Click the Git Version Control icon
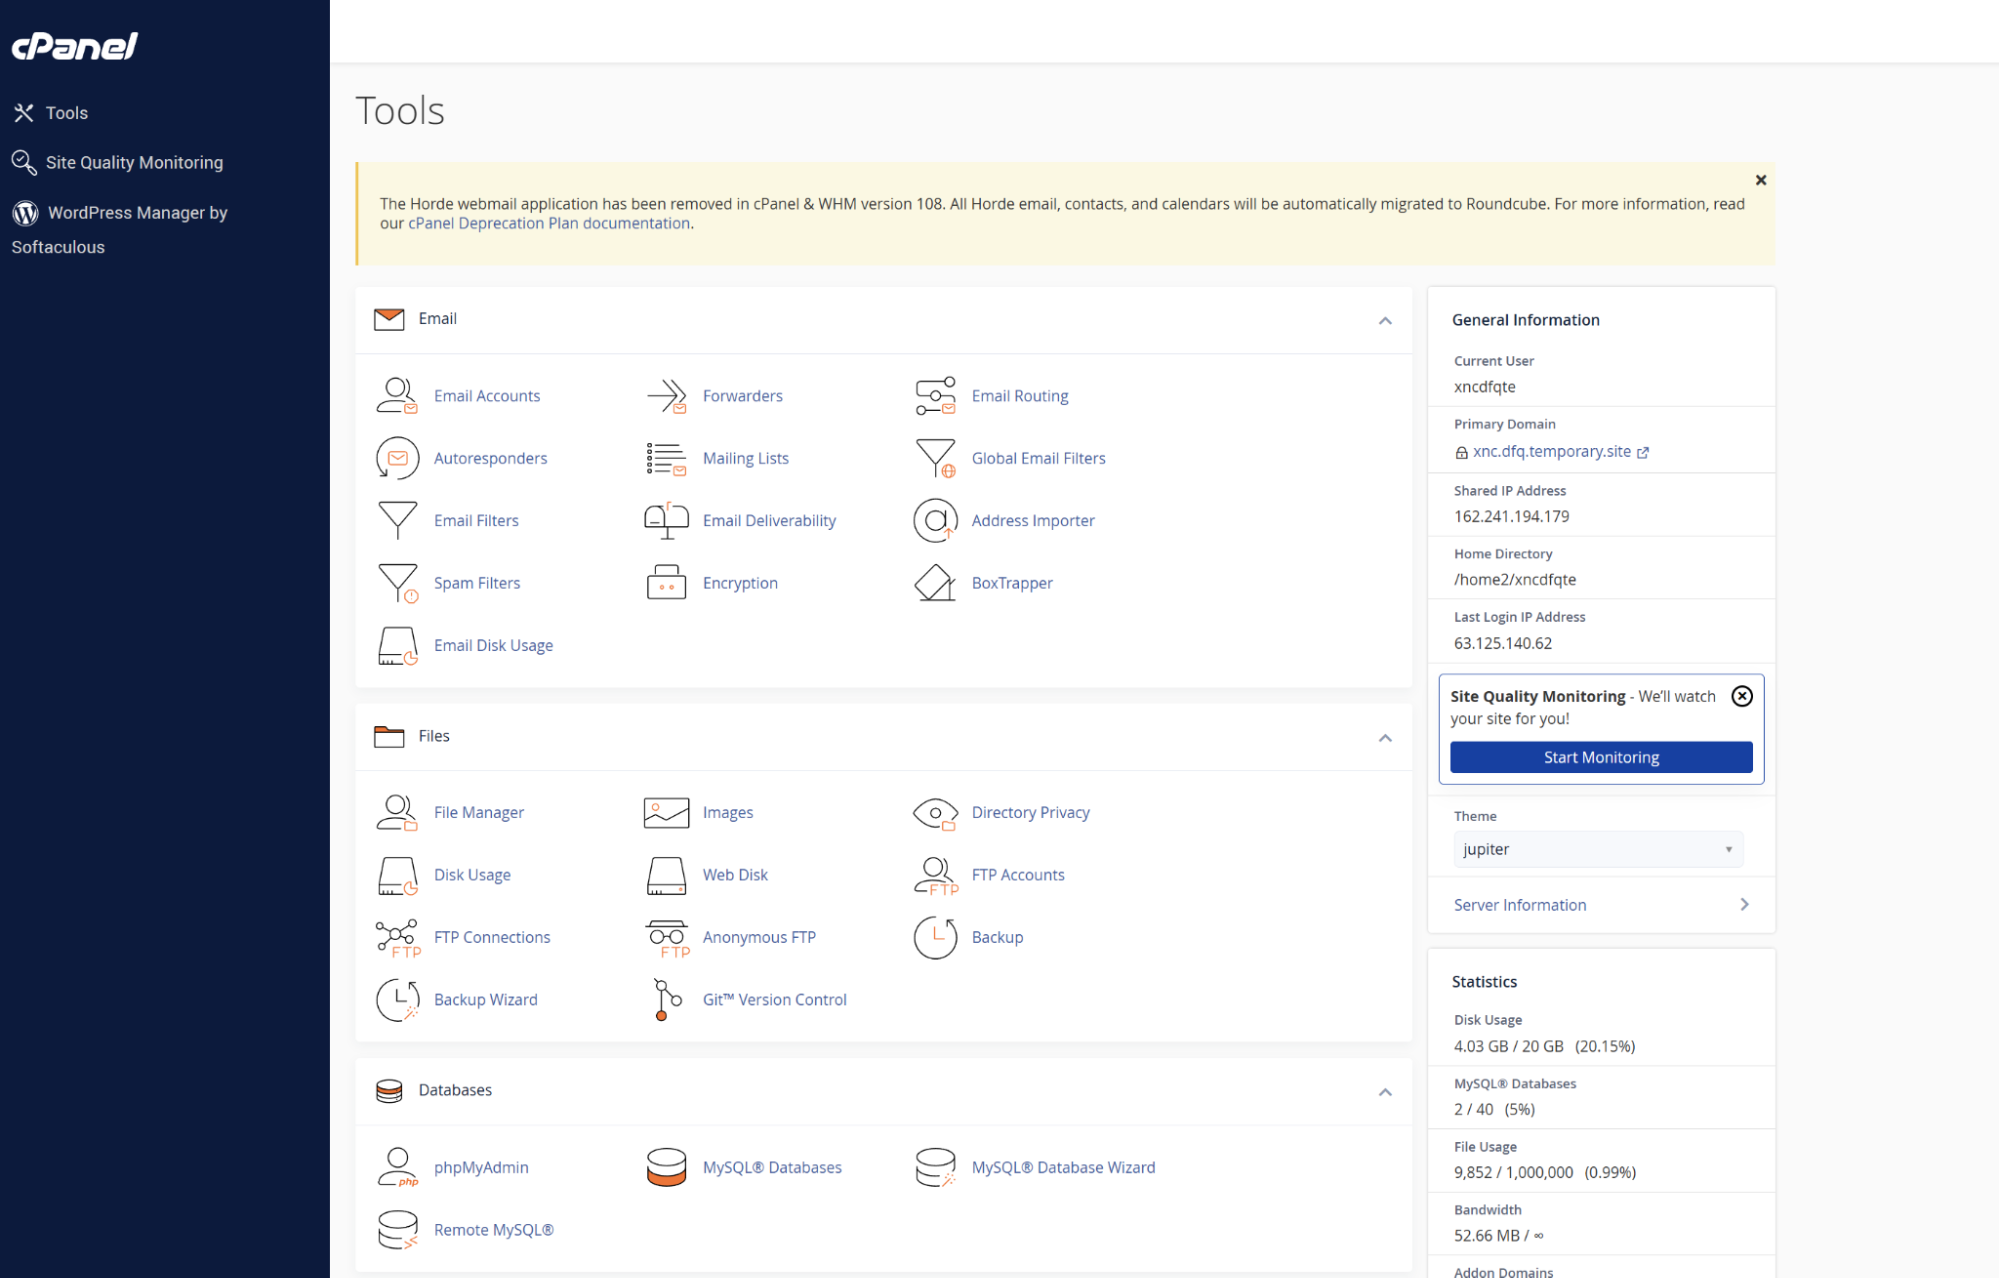Viewport: 1999px width, 1278px height. coord(666,1000)
